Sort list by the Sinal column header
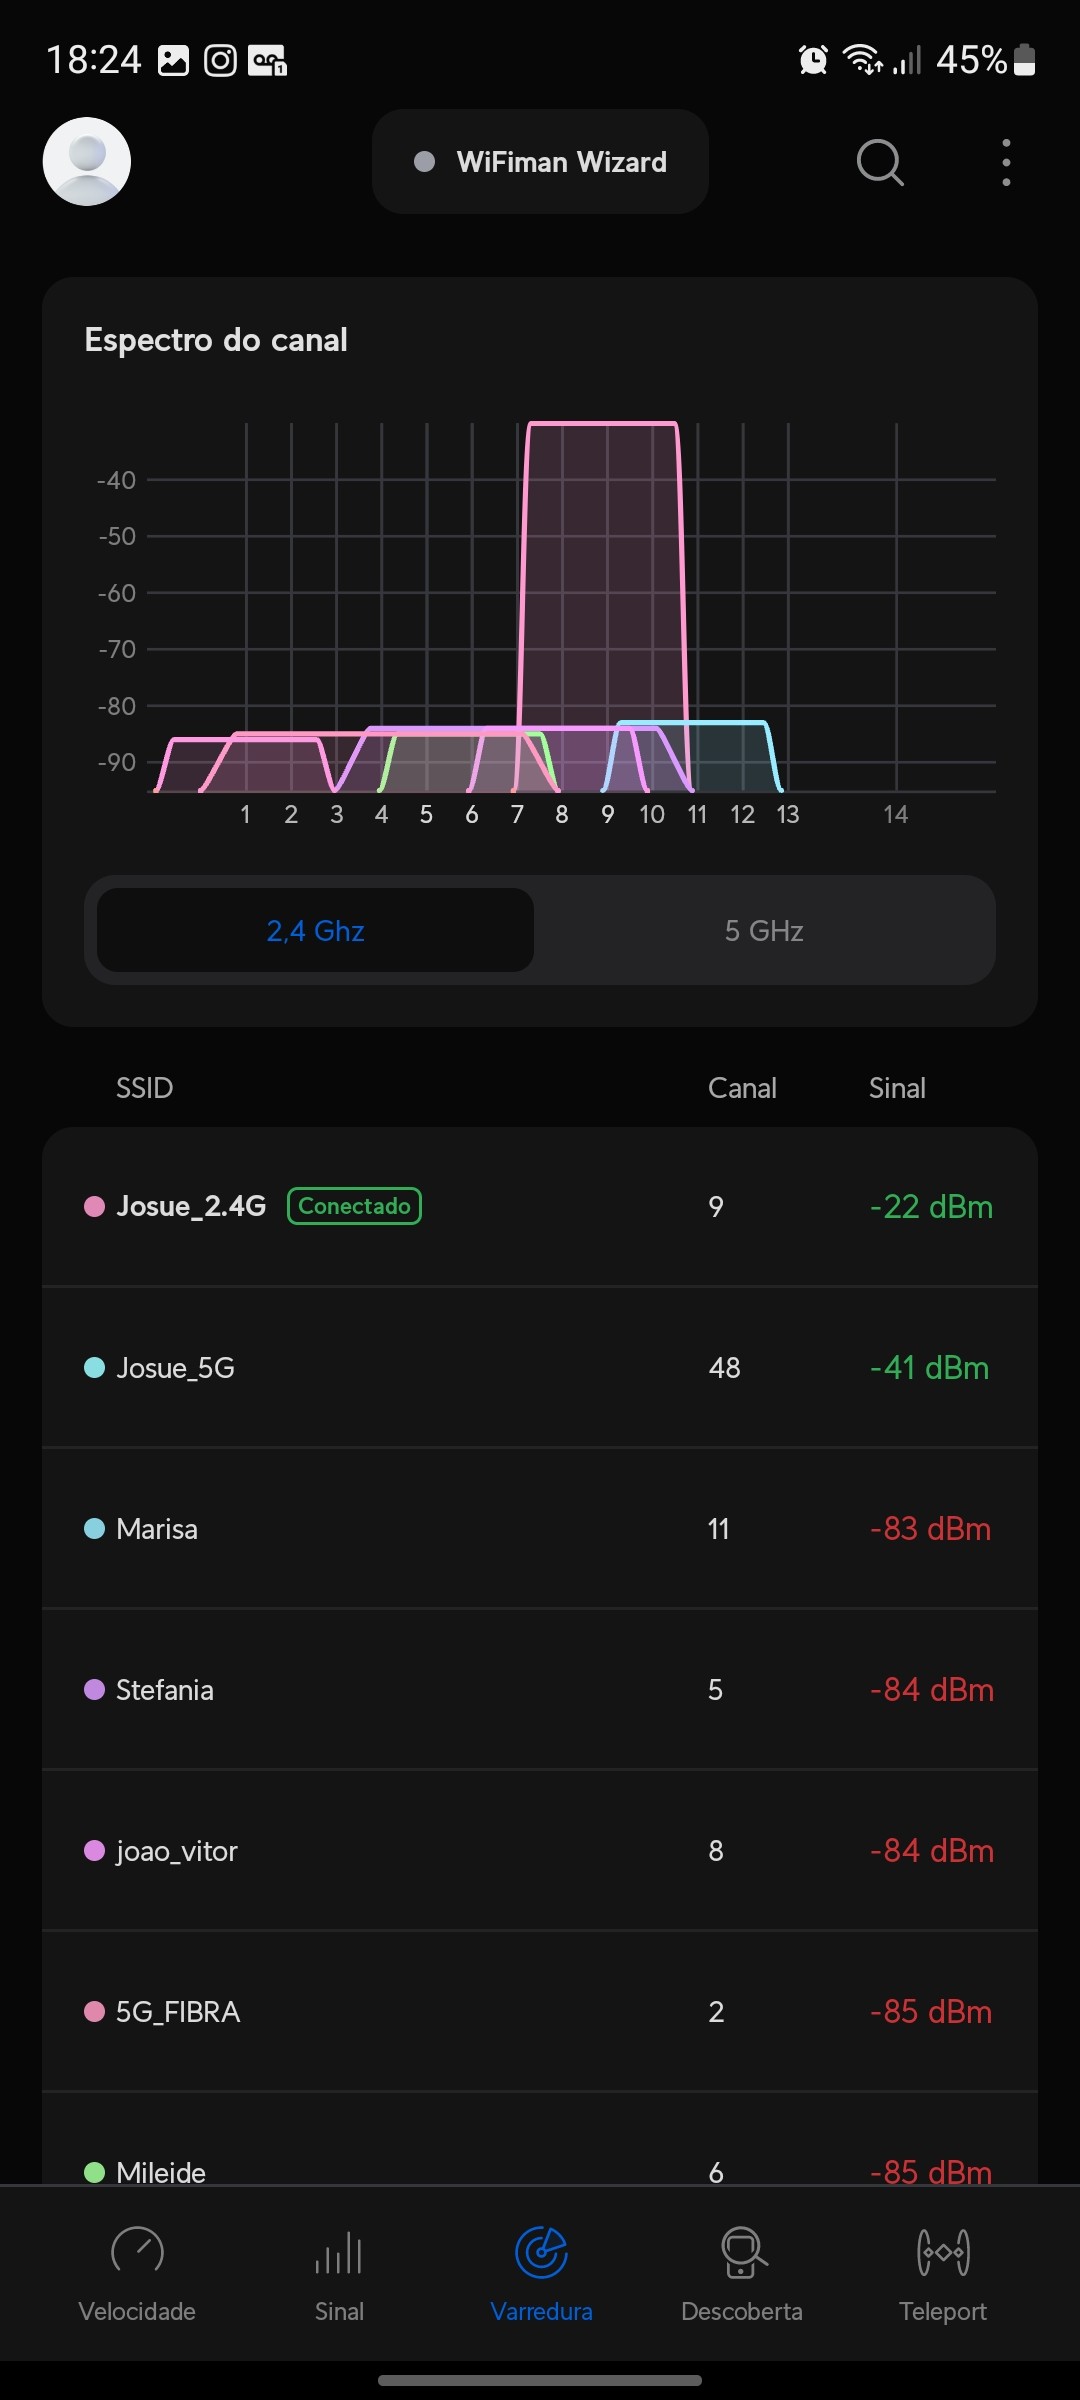This screenshot has width=1080, height=2400. 897,1088
